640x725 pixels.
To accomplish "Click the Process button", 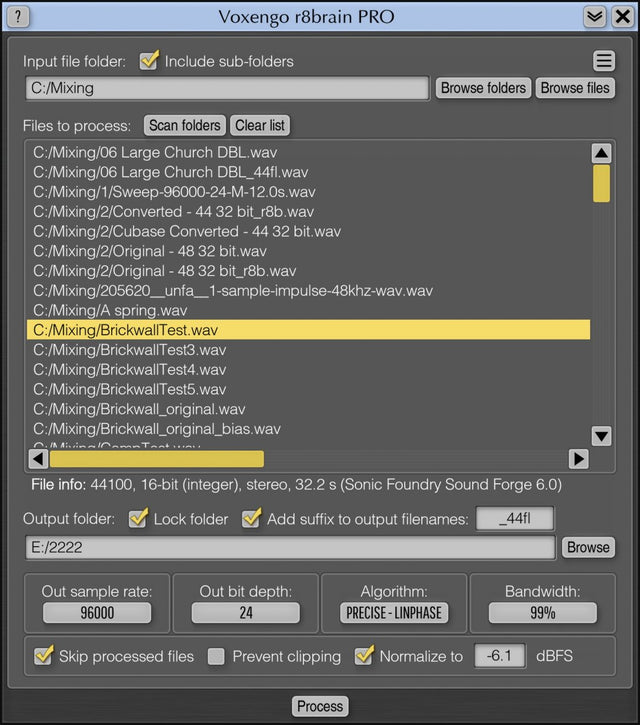I will pyautogui.click(x=320, y=706).
